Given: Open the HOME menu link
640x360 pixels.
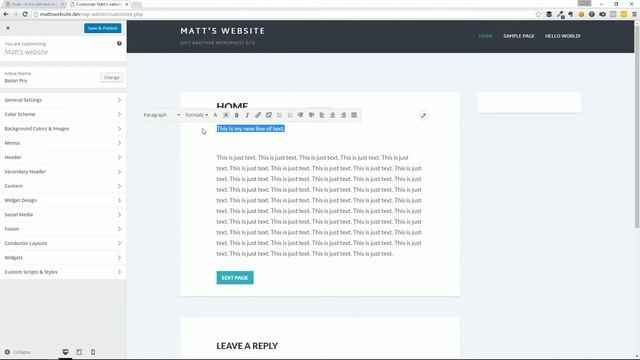Looking at the screenshot, I should click(485, 36).
